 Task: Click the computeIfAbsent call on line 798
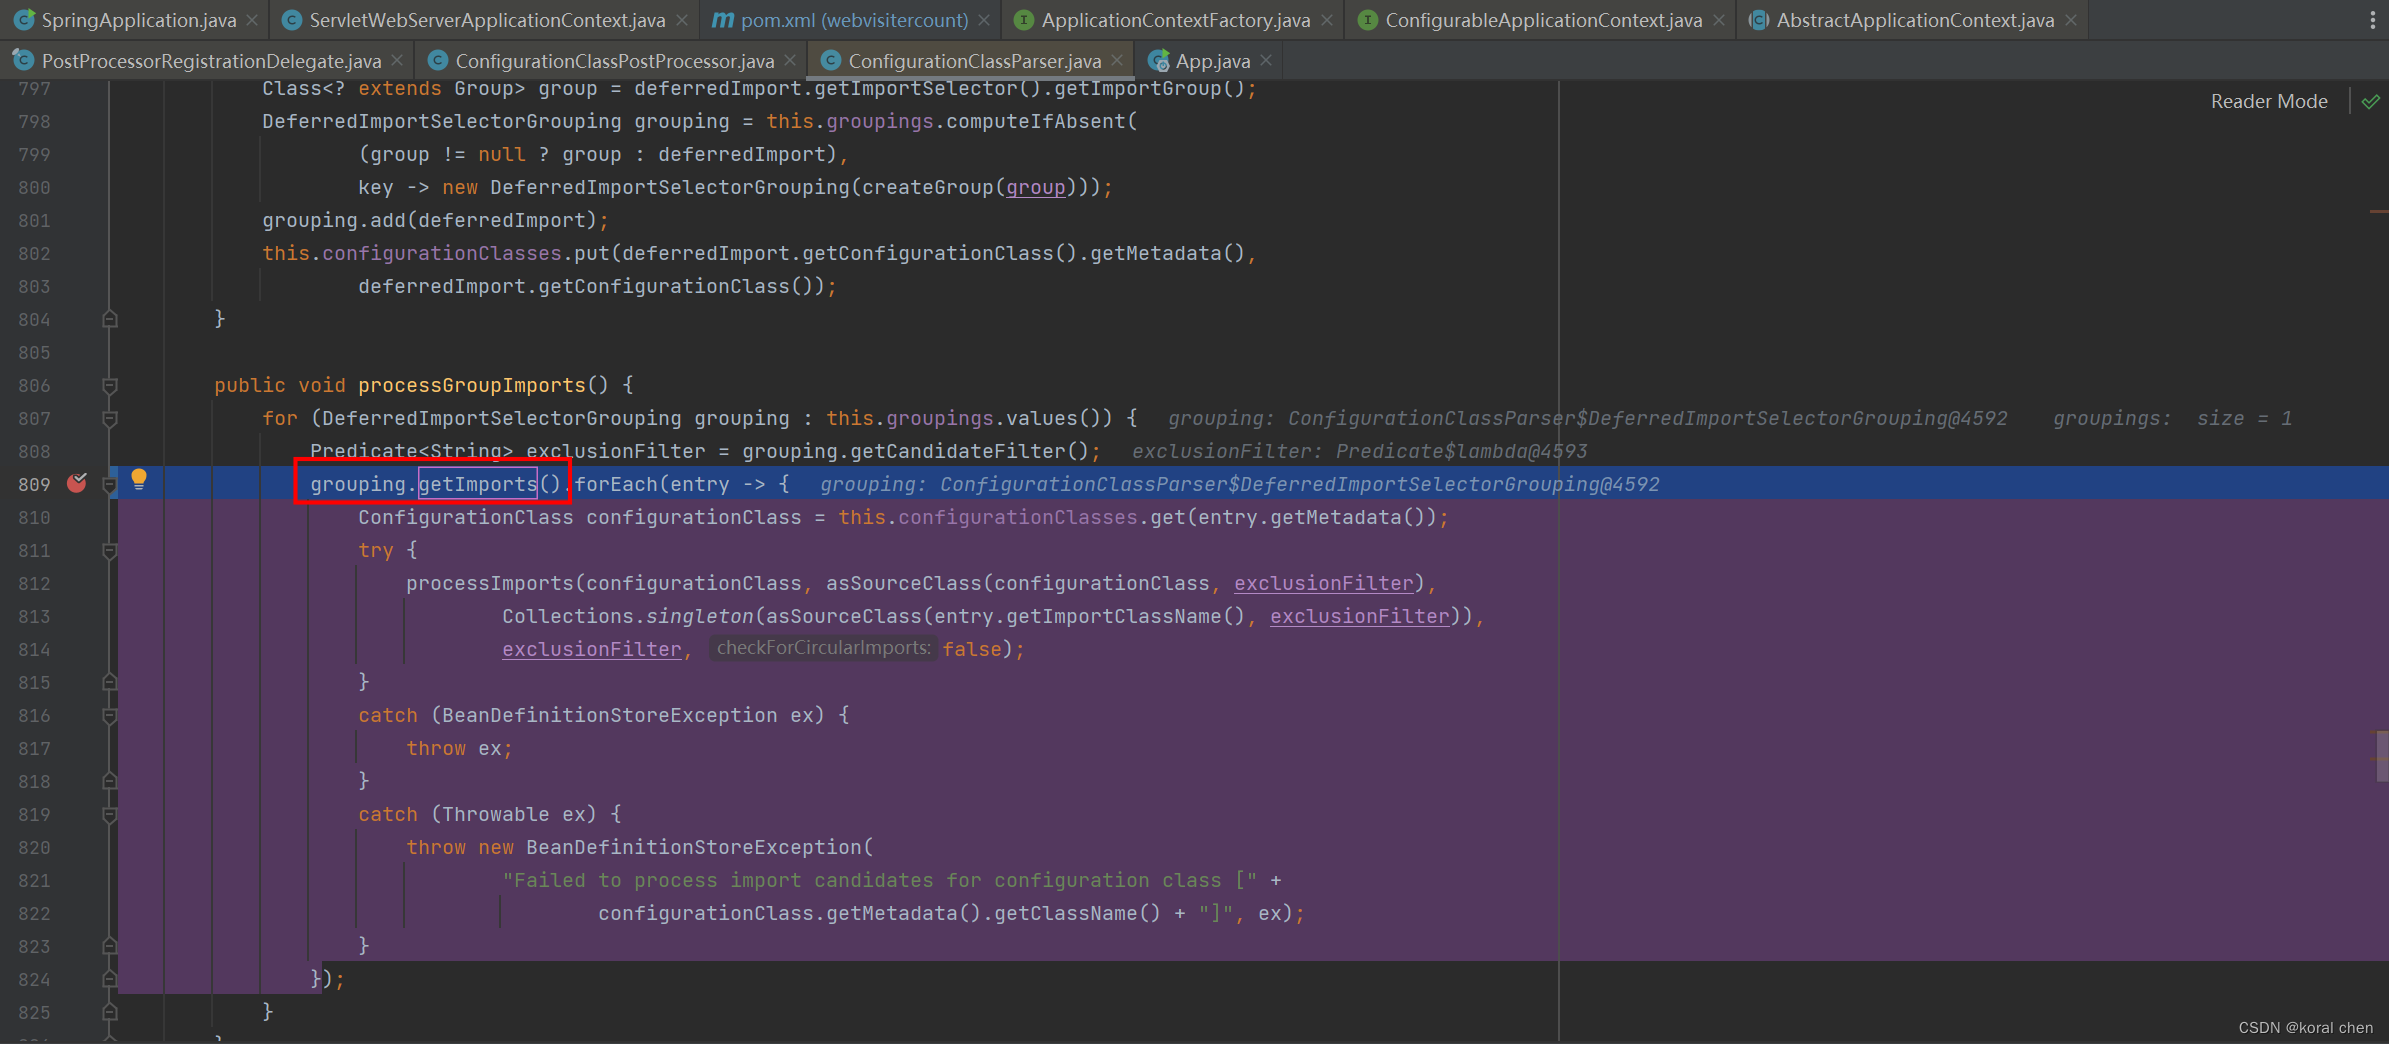pyautogui.click(x=1036, y=122)
